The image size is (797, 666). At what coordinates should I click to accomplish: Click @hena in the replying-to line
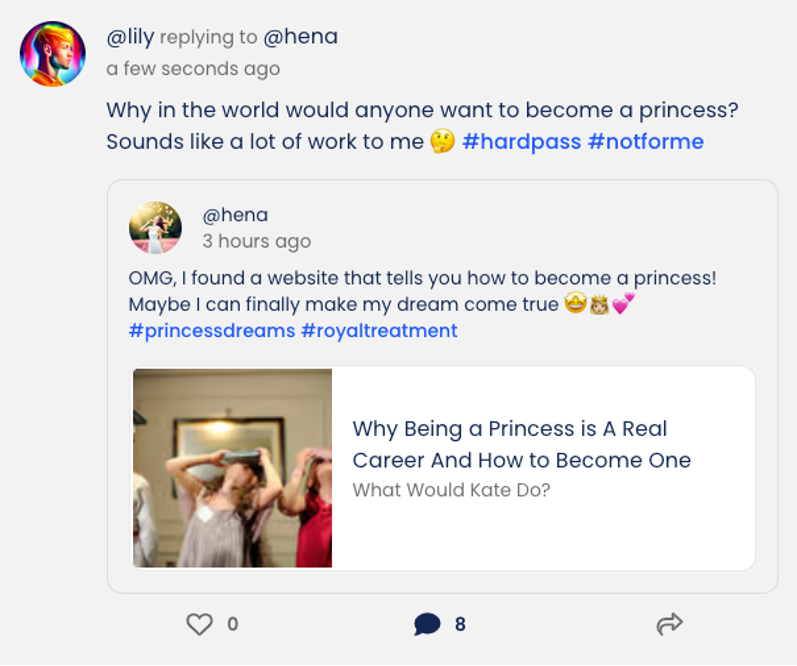(300, 37)
